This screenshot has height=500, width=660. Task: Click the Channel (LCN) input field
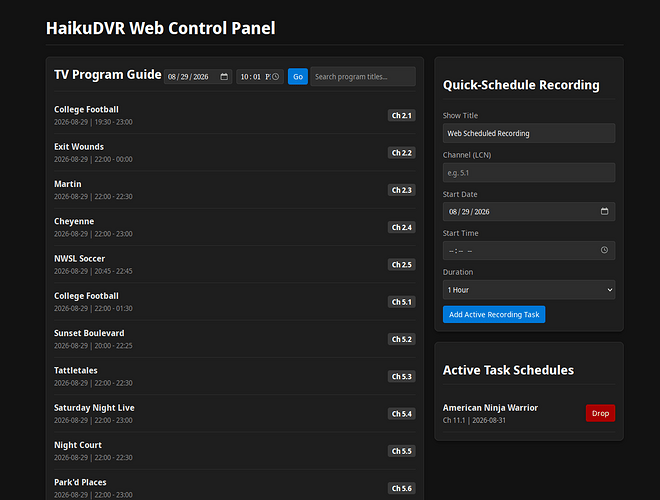pyautogui.click(x=529, y=173)
